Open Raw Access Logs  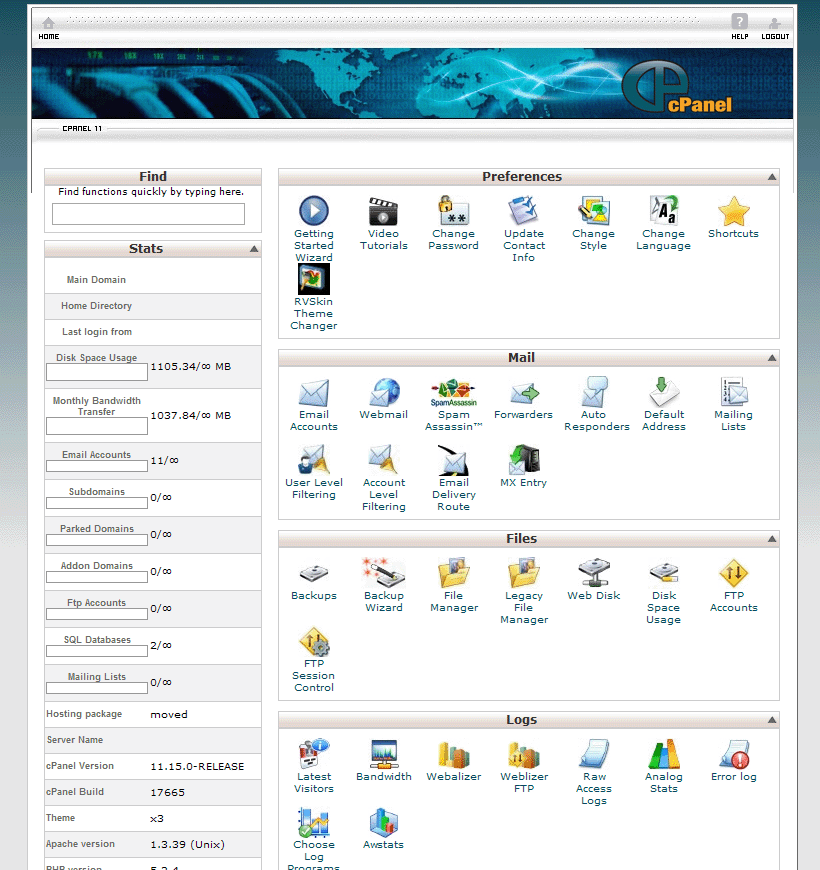pyautogui.click(x=594, y=754)
